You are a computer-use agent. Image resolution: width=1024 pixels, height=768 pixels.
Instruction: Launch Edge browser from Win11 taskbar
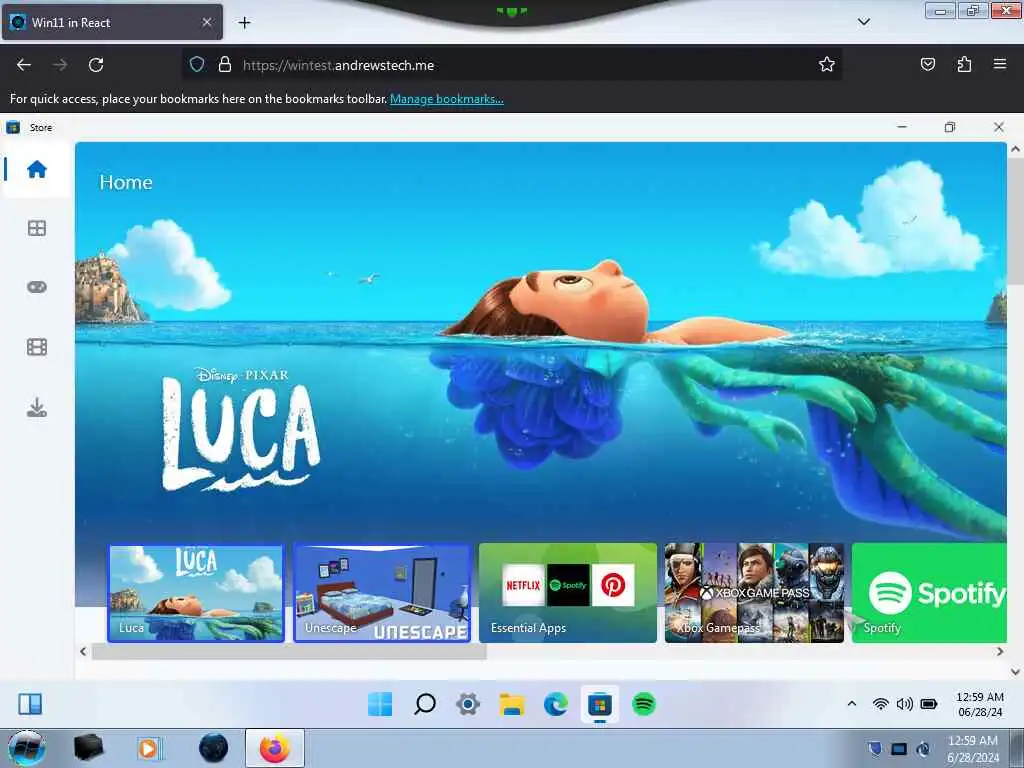point(556,704)
